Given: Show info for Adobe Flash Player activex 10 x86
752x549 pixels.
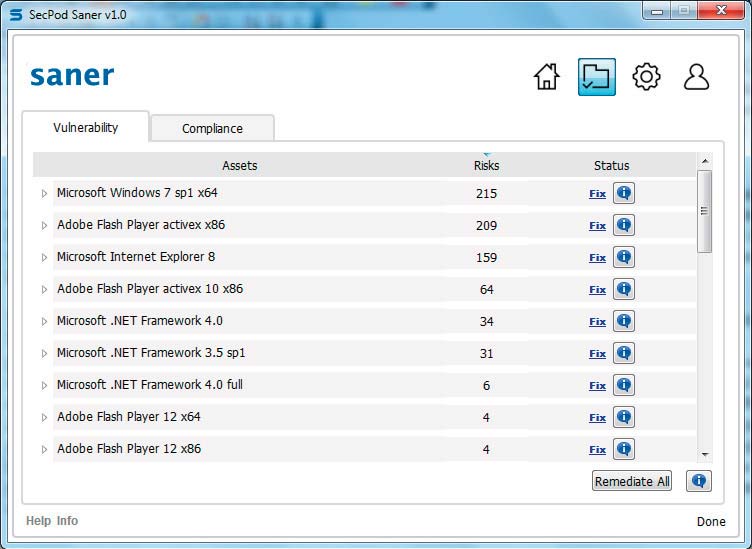Looking at the screenshot, I should [623, 289].
